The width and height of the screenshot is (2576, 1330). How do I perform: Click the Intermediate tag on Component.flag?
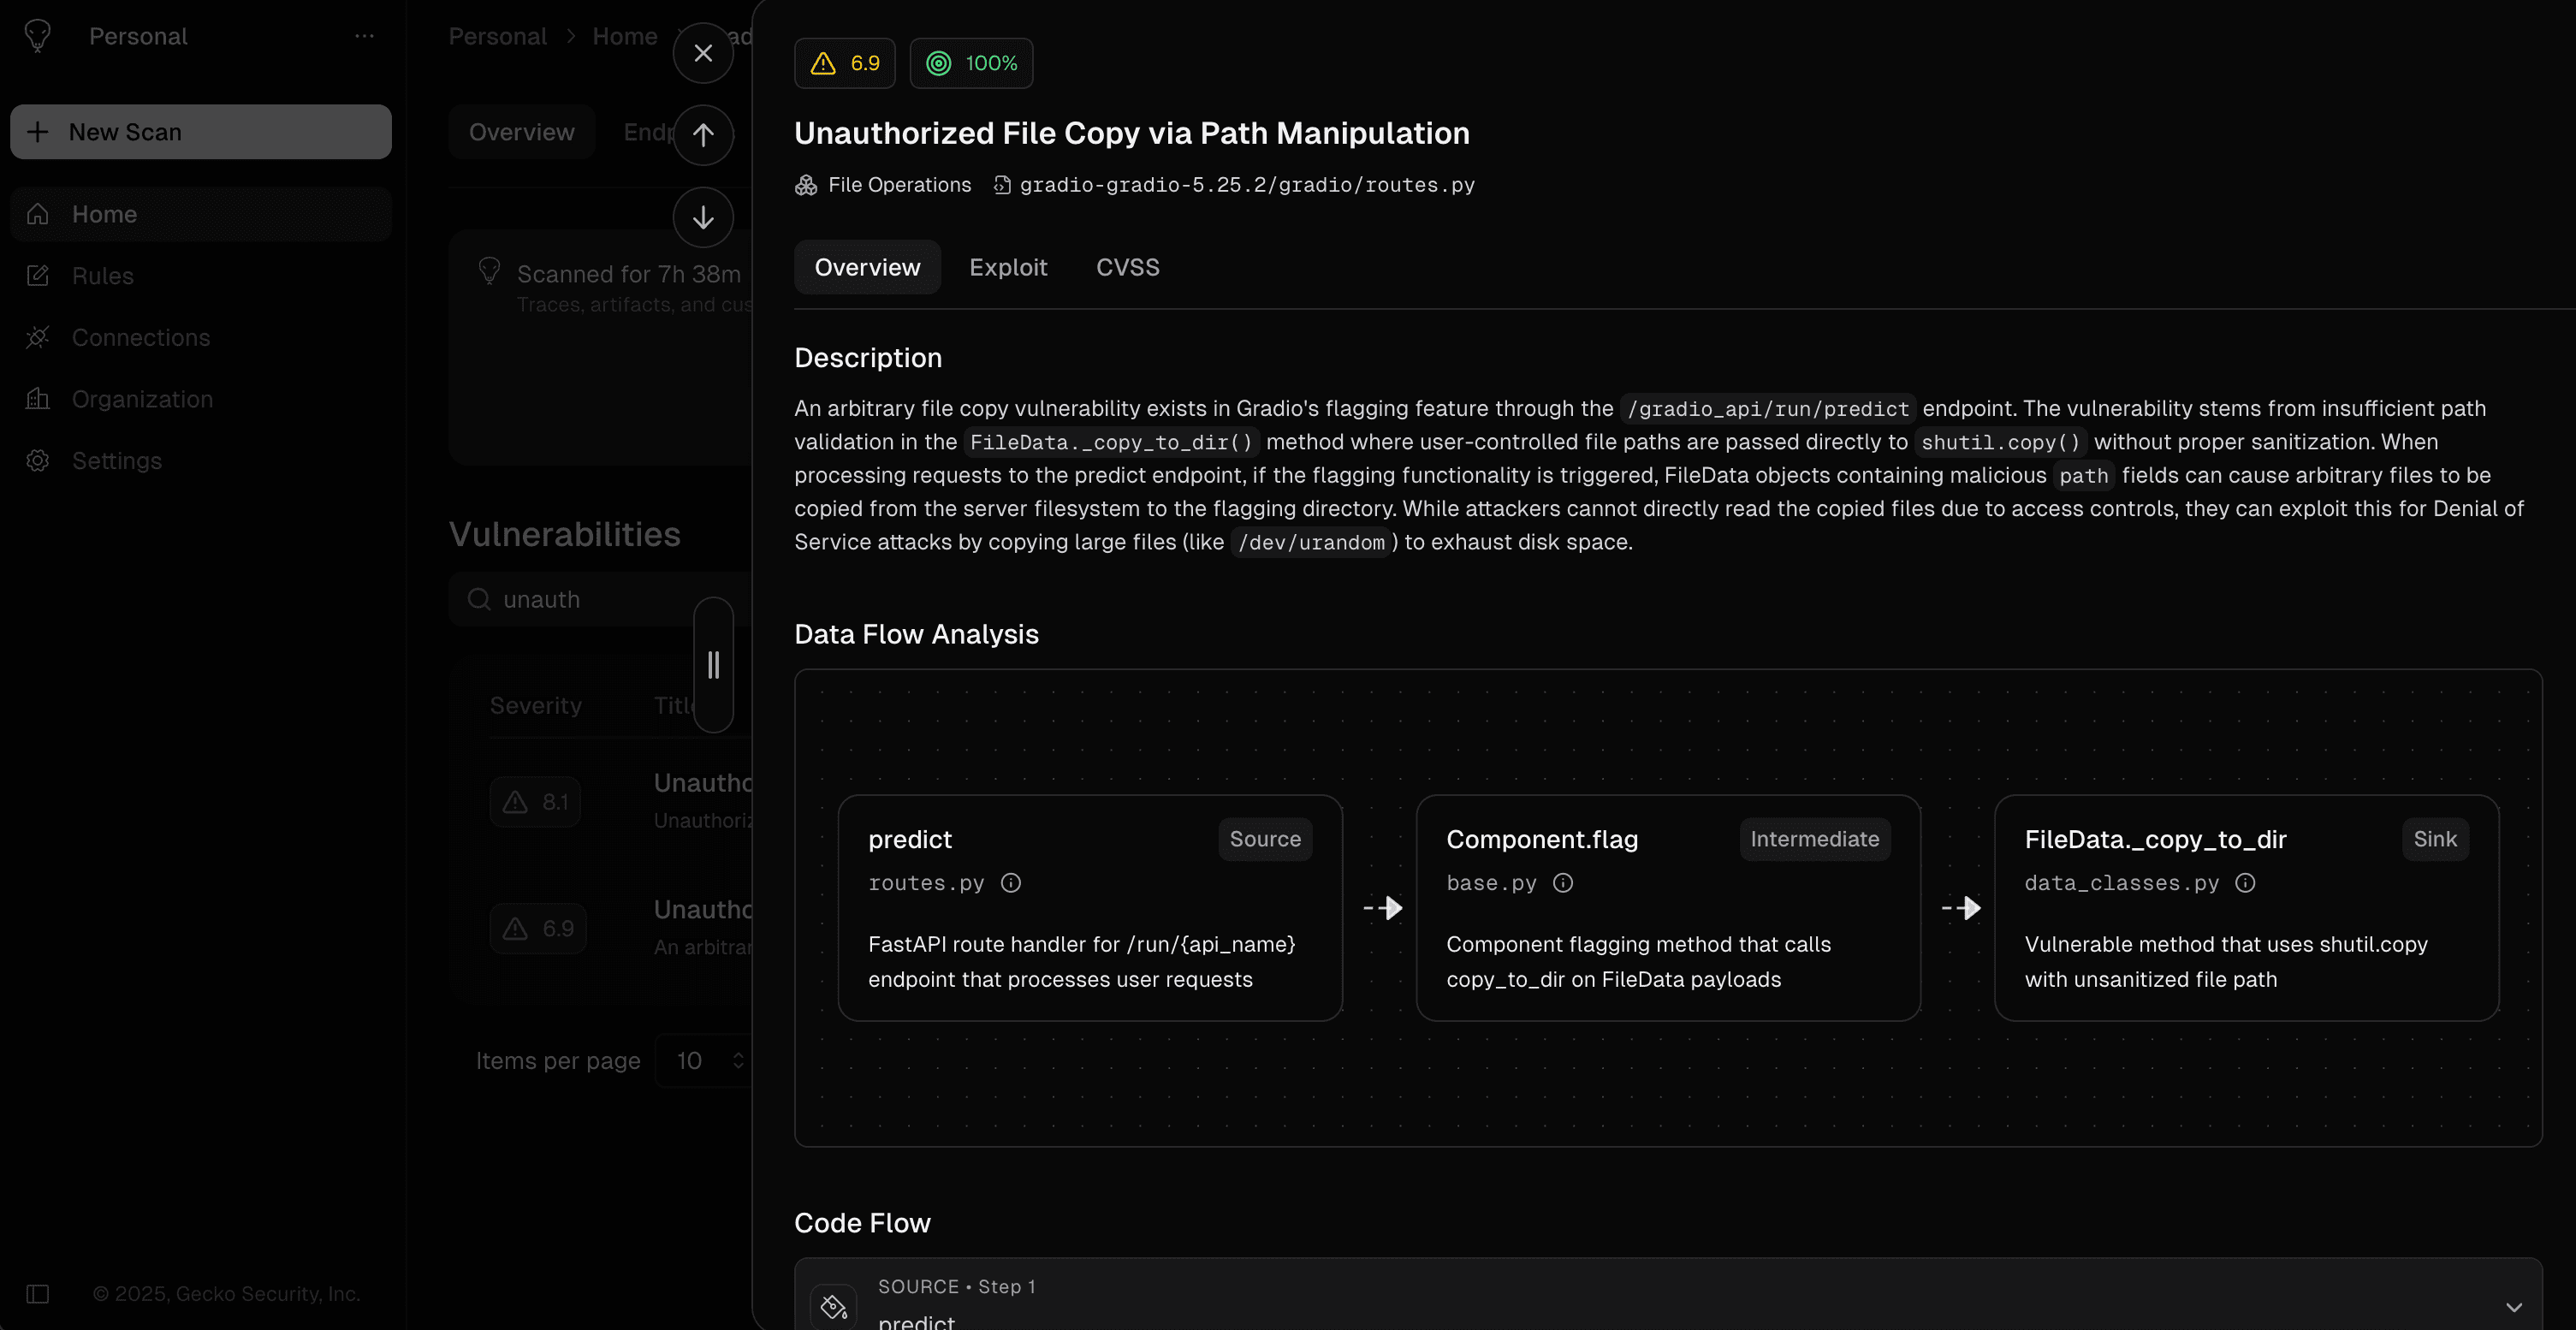point(1814,839)
